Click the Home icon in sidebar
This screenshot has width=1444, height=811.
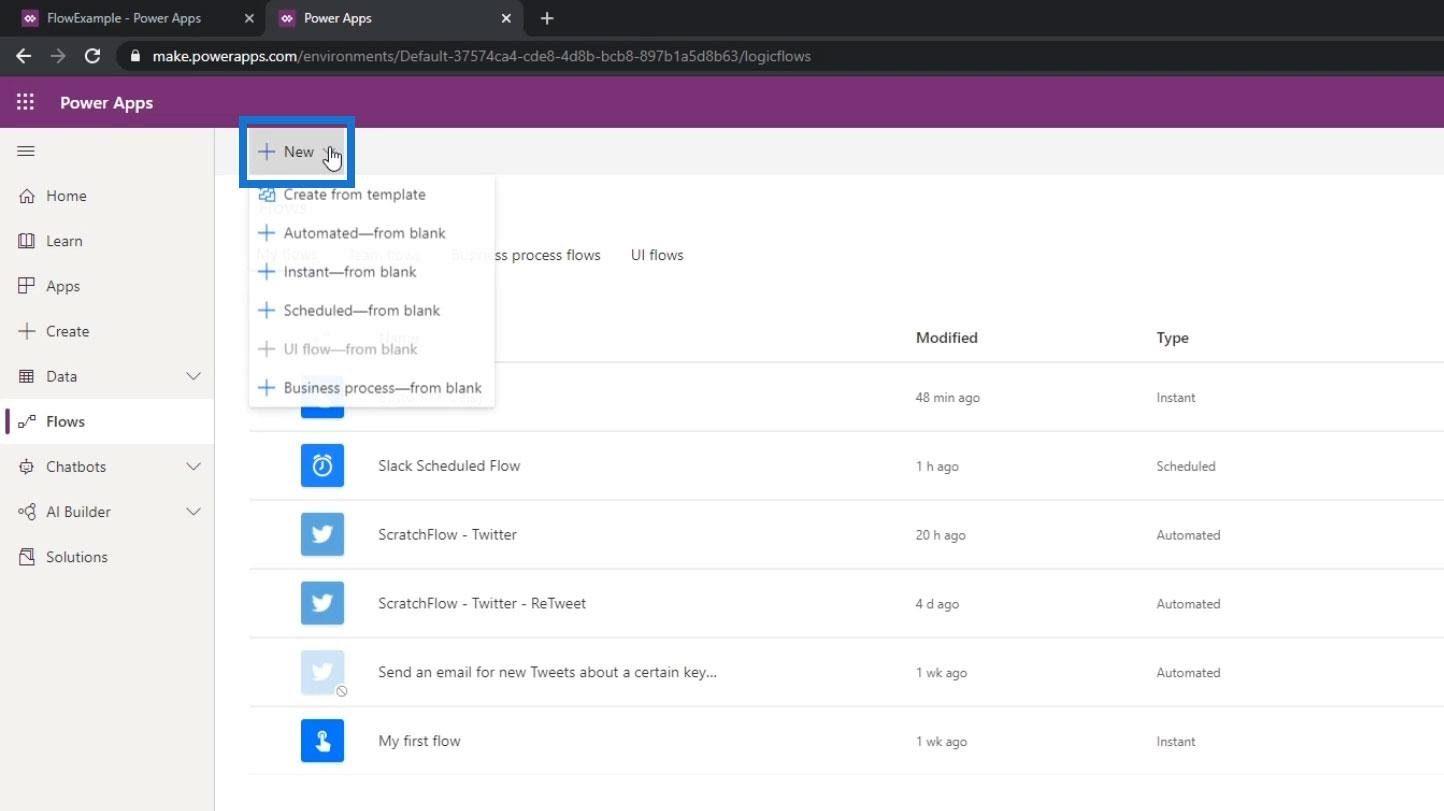(27, 196)
